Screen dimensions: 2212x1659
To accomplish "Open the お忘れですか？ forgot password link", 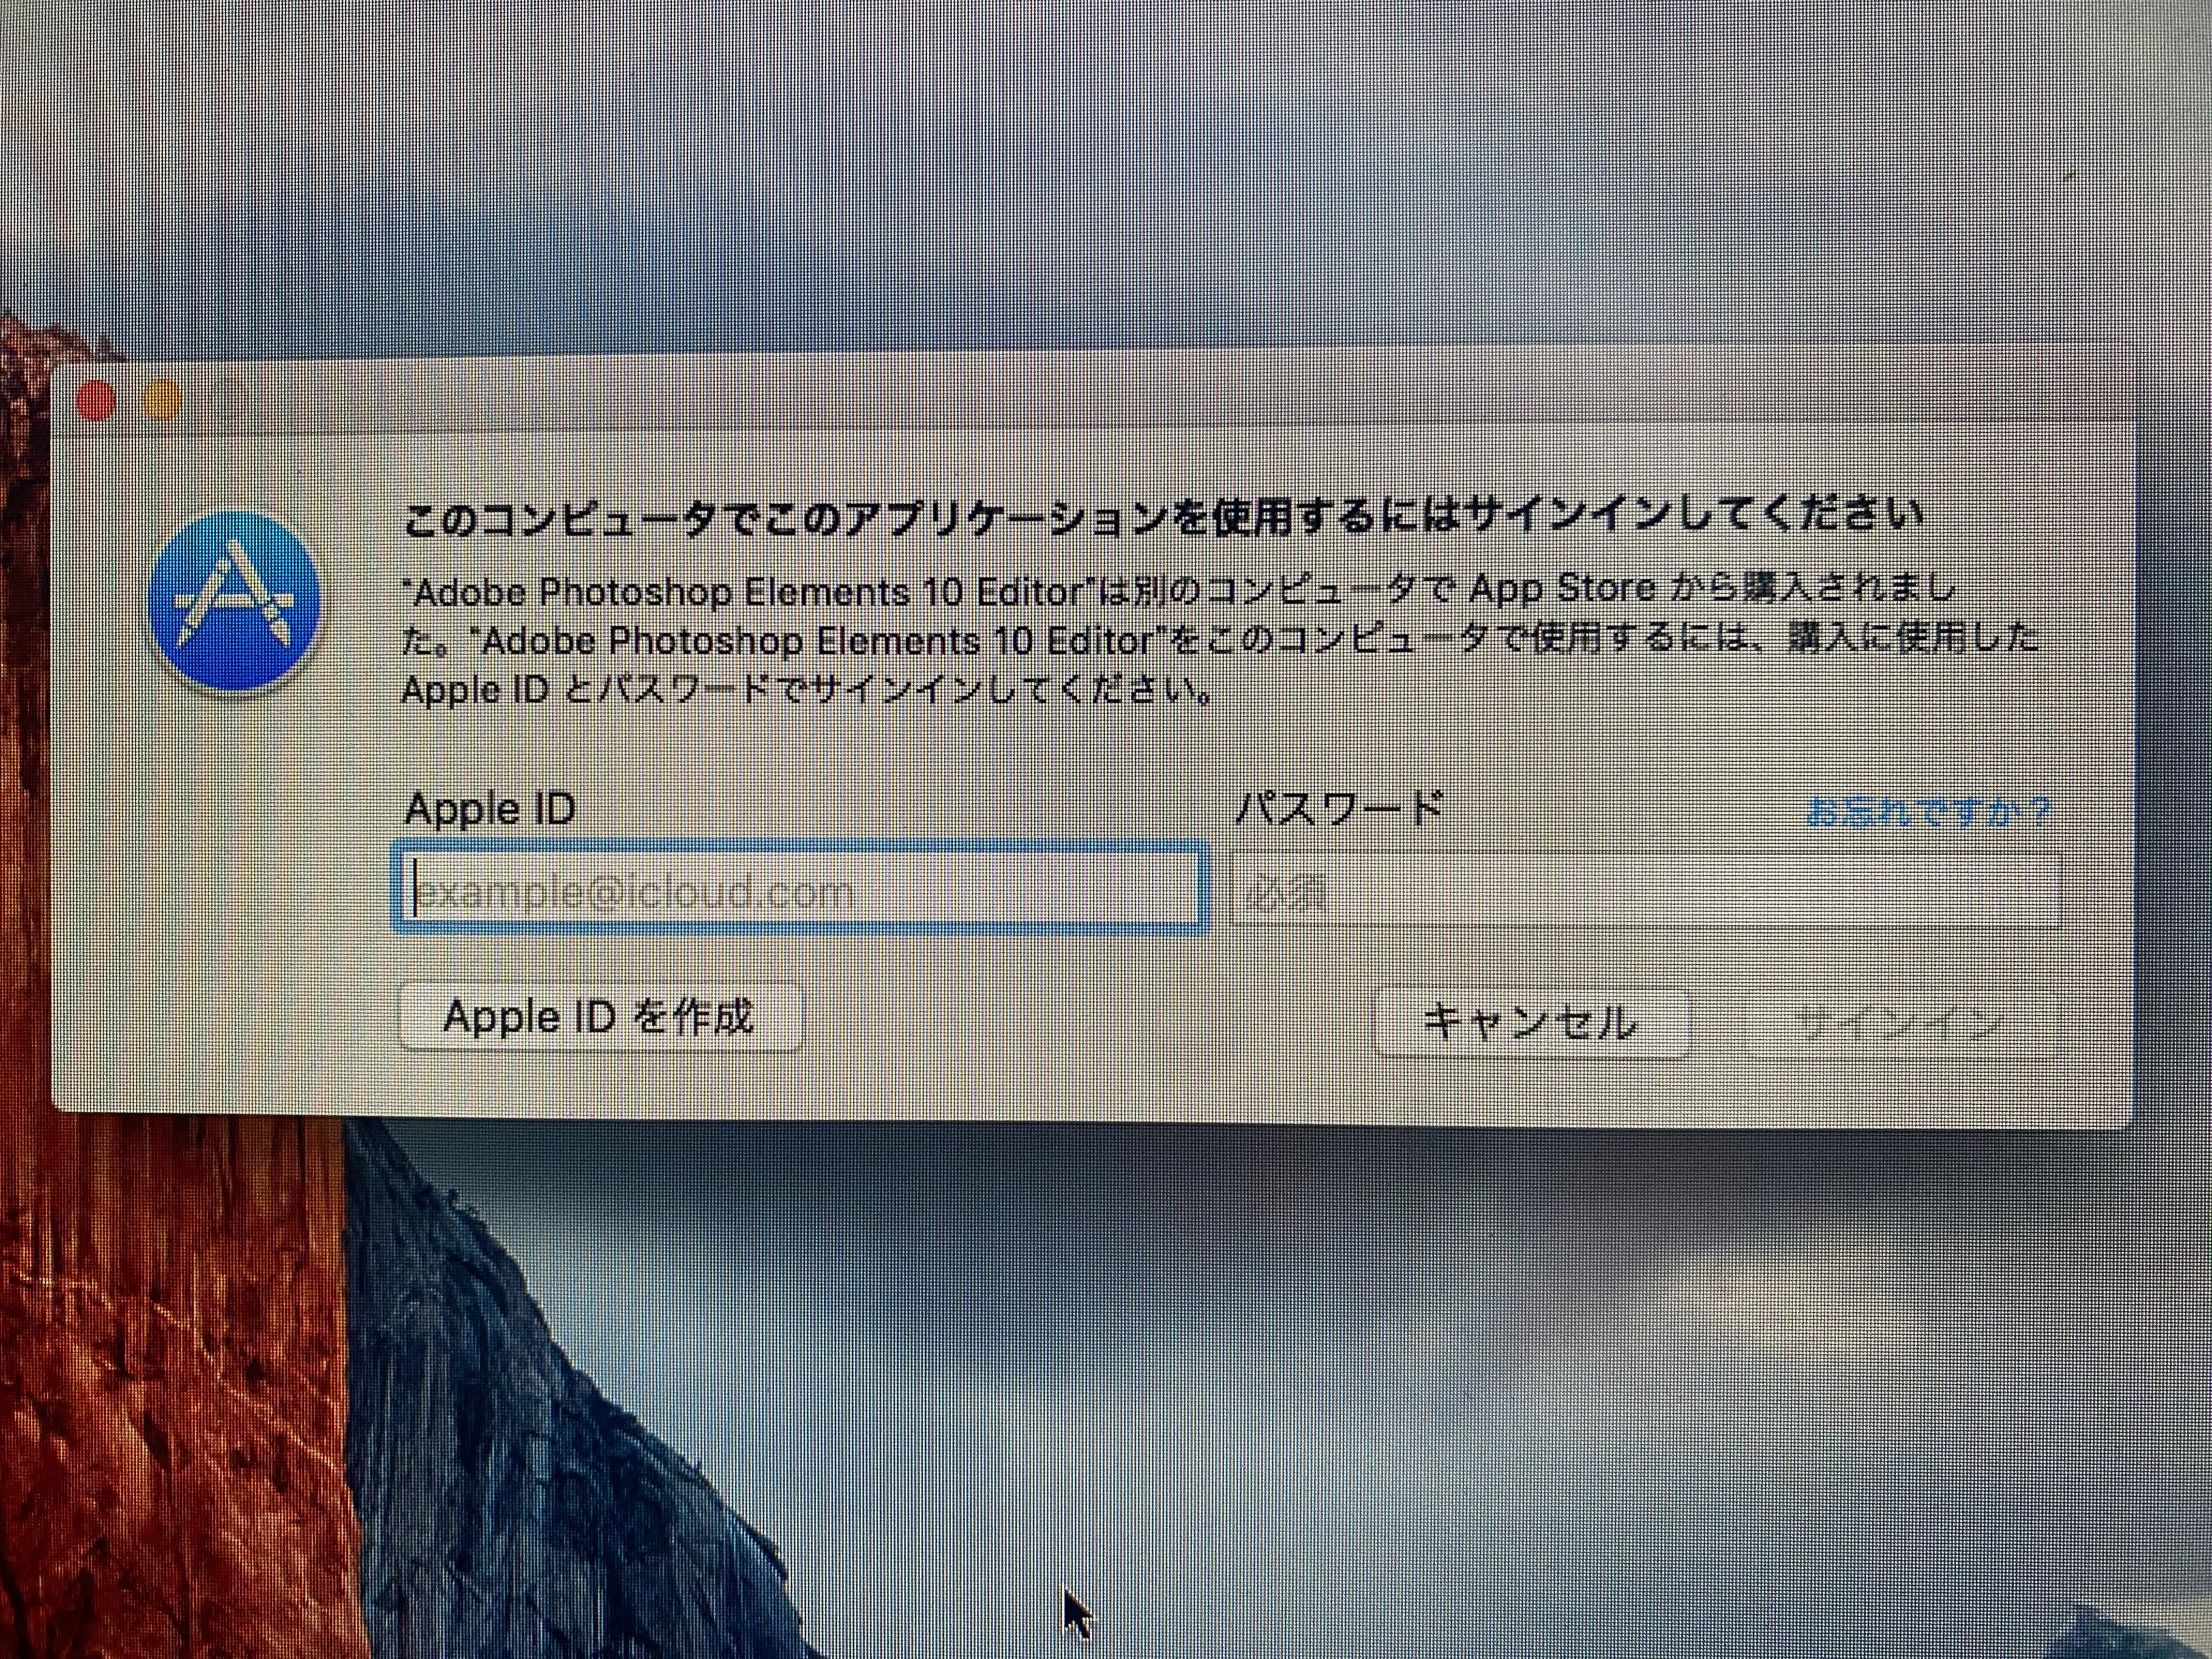I will pyautogui.click(x=1927, y=812).
